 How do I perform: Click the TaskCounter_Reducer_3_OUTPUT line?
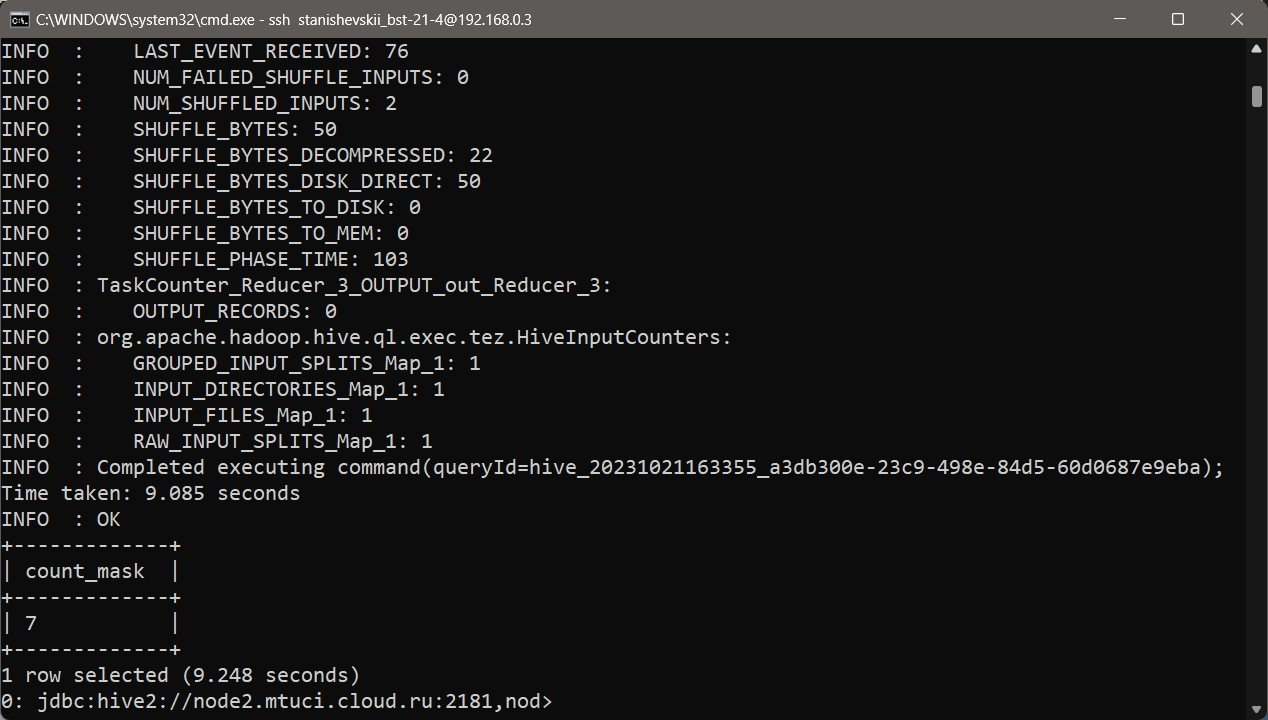(x=306, y=285)
